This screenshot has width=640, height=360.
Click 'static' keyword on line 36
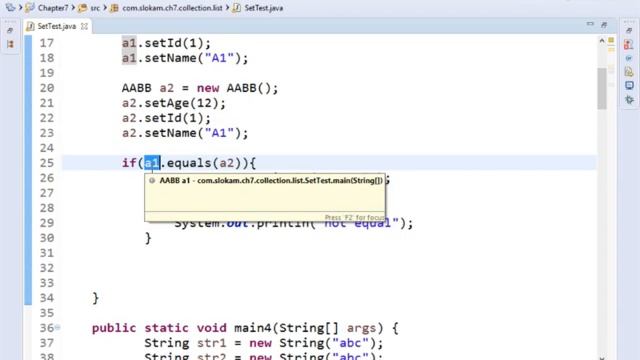pos(166,328)
